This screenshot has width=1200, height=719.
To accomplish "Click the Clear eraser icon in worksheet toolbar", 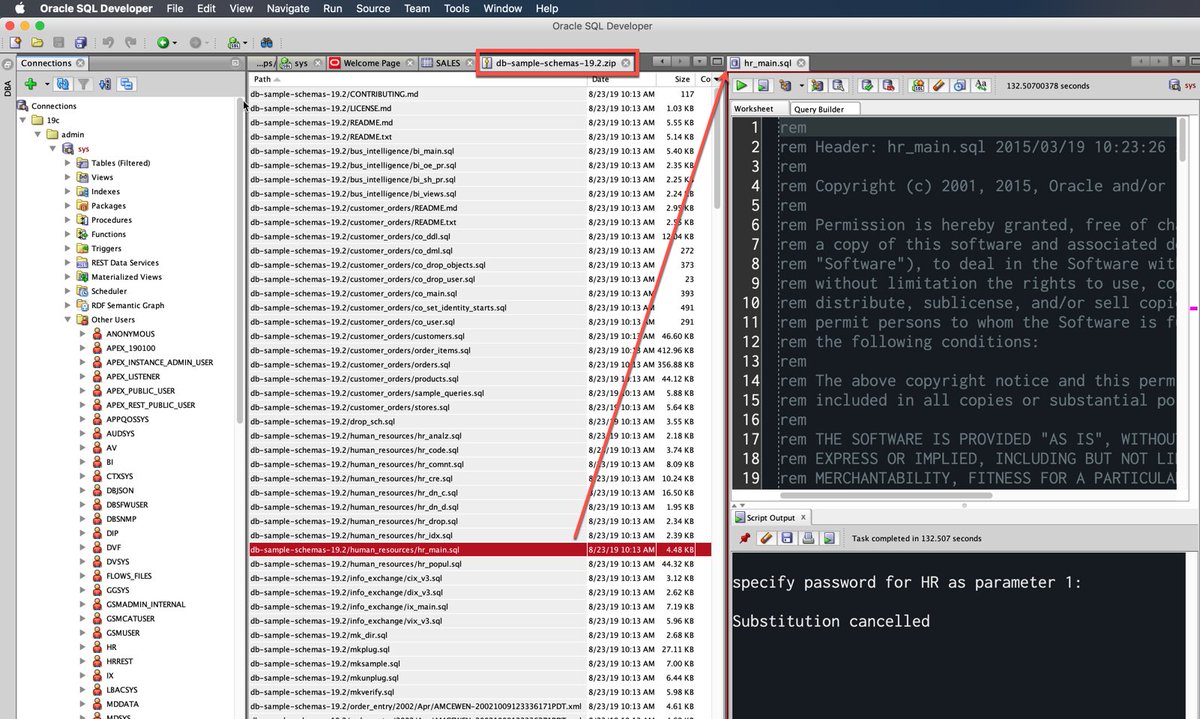I will 938,86.
